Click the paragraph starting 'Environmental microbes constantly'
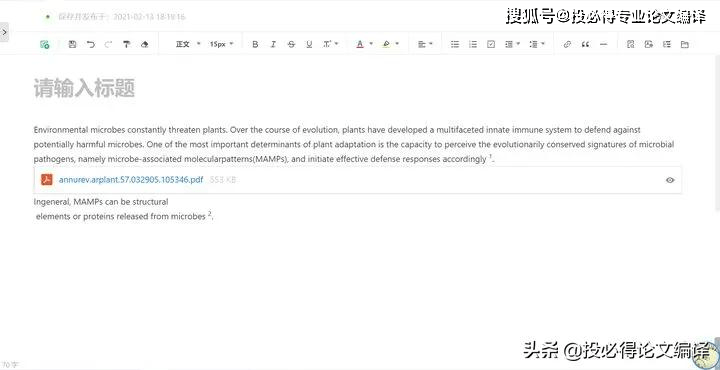Screen dimensions: 720x370 tap(354, 144)
